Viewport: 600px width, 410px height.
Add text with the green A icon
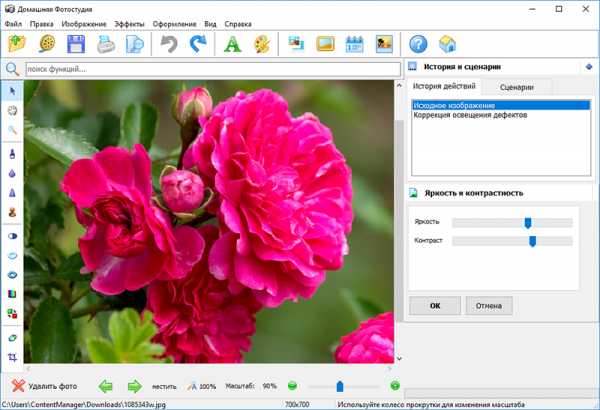(232, 44)
